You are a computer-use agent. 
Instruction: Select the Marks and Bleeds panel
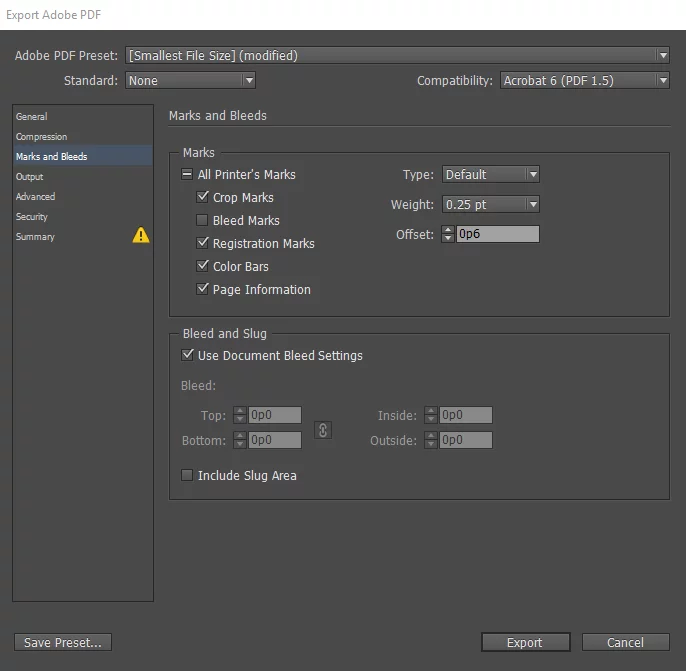(83, 156)
